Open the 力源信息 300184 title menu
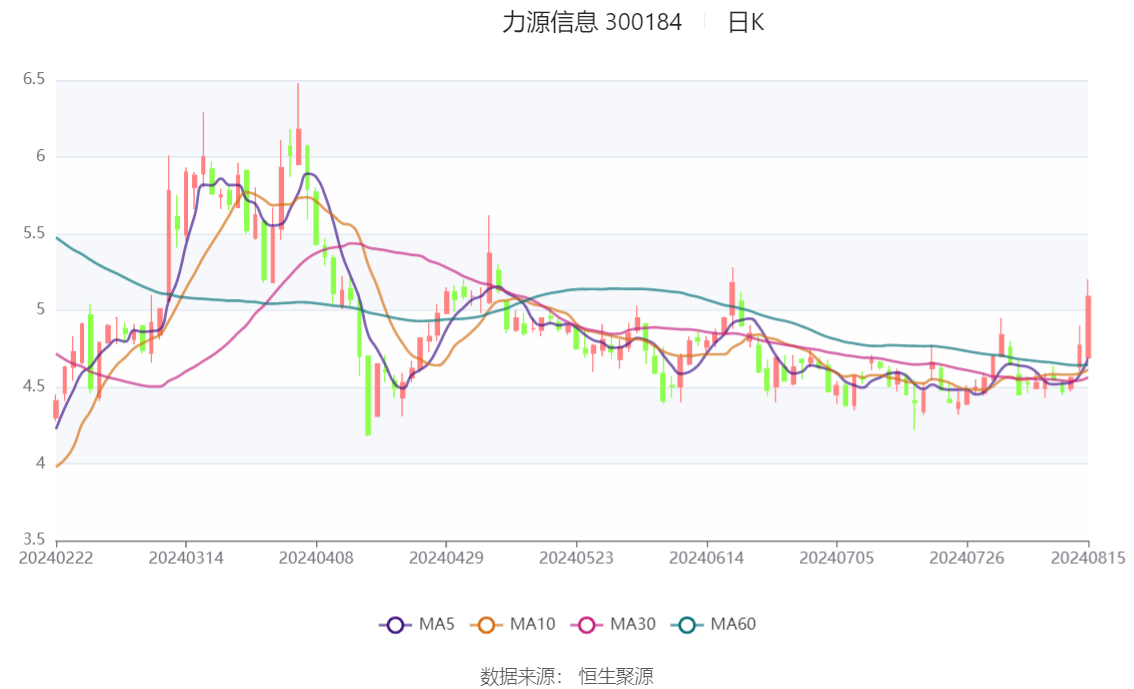 coord(591,22)
